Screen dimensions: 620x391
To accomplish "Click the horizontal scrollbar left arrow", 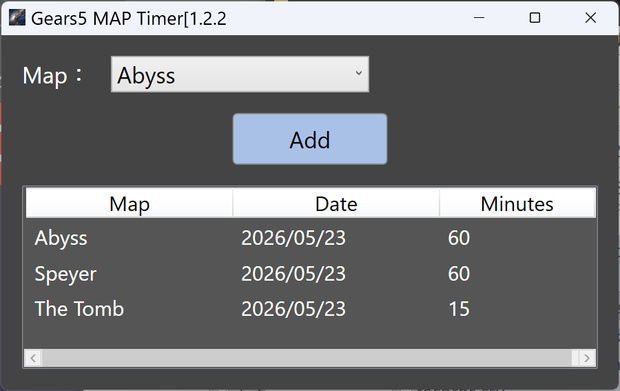I will pos(33,358).
